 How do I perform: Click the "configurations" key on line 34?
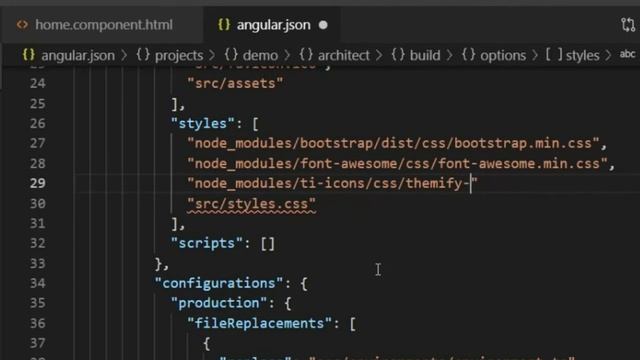pos(219,283)
